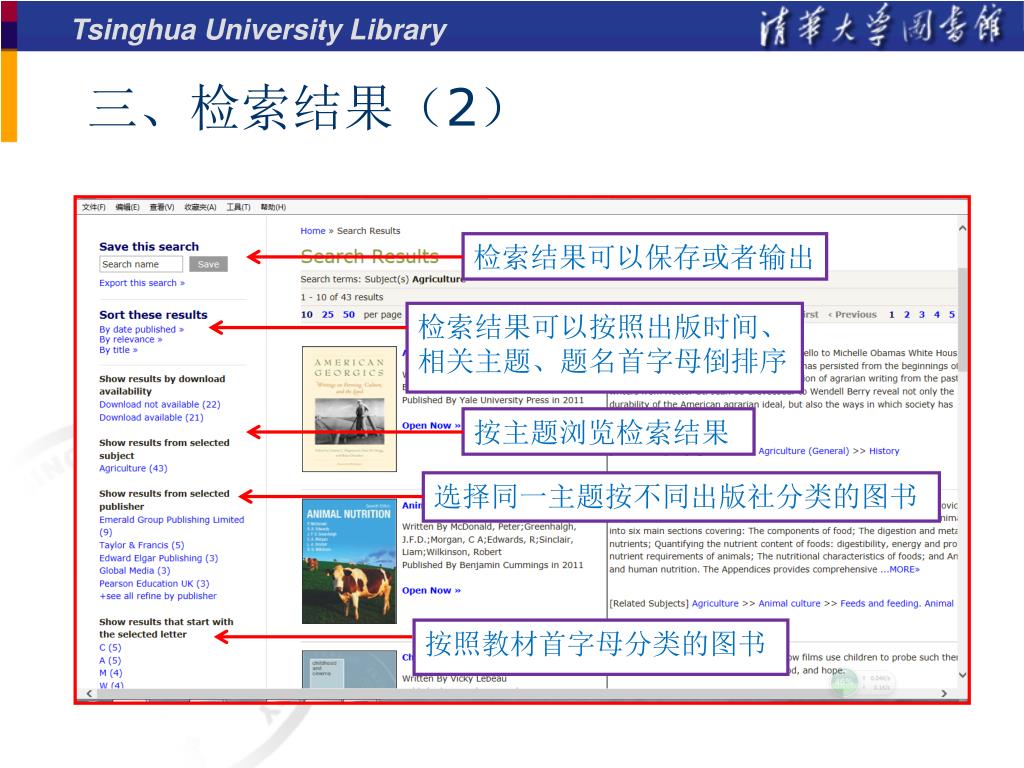Go to results page 3
The image size is (1024, 768).
[921, 314]
